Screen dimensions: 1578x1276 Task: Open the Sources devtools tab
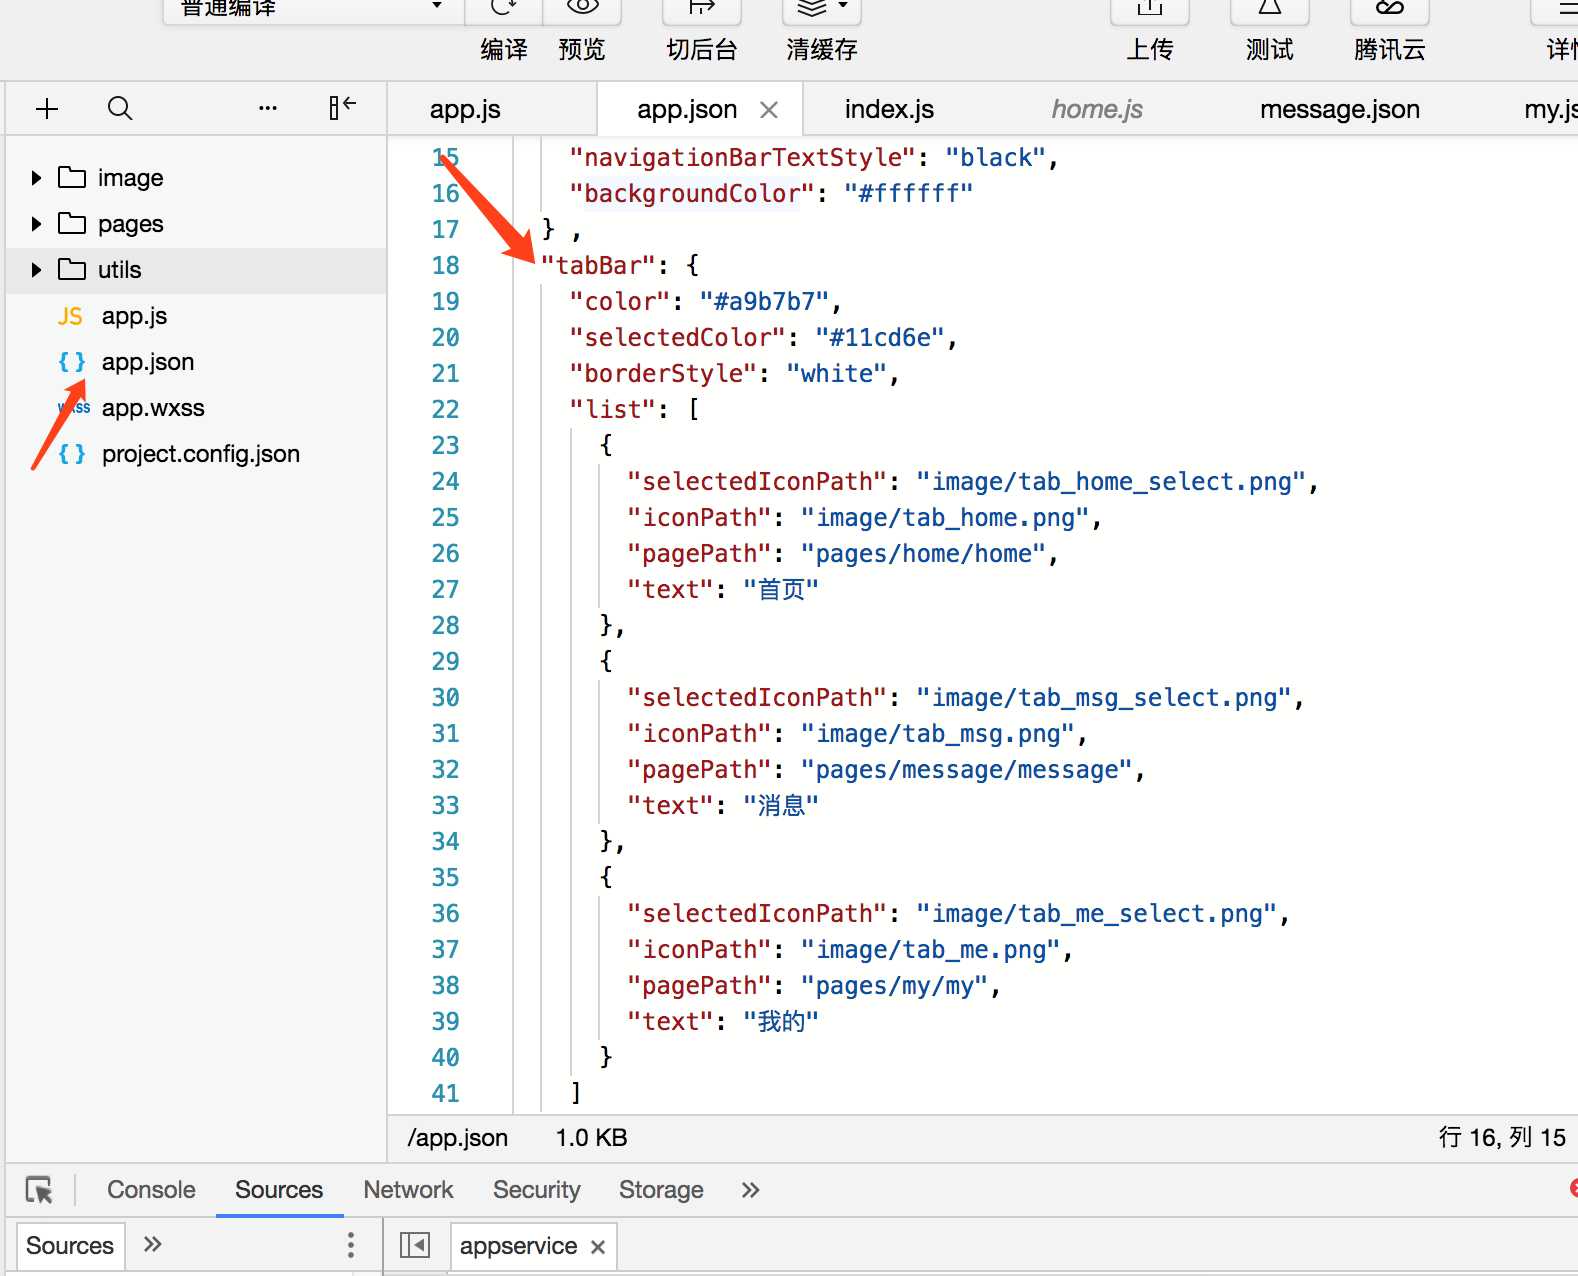[279, 1190]
